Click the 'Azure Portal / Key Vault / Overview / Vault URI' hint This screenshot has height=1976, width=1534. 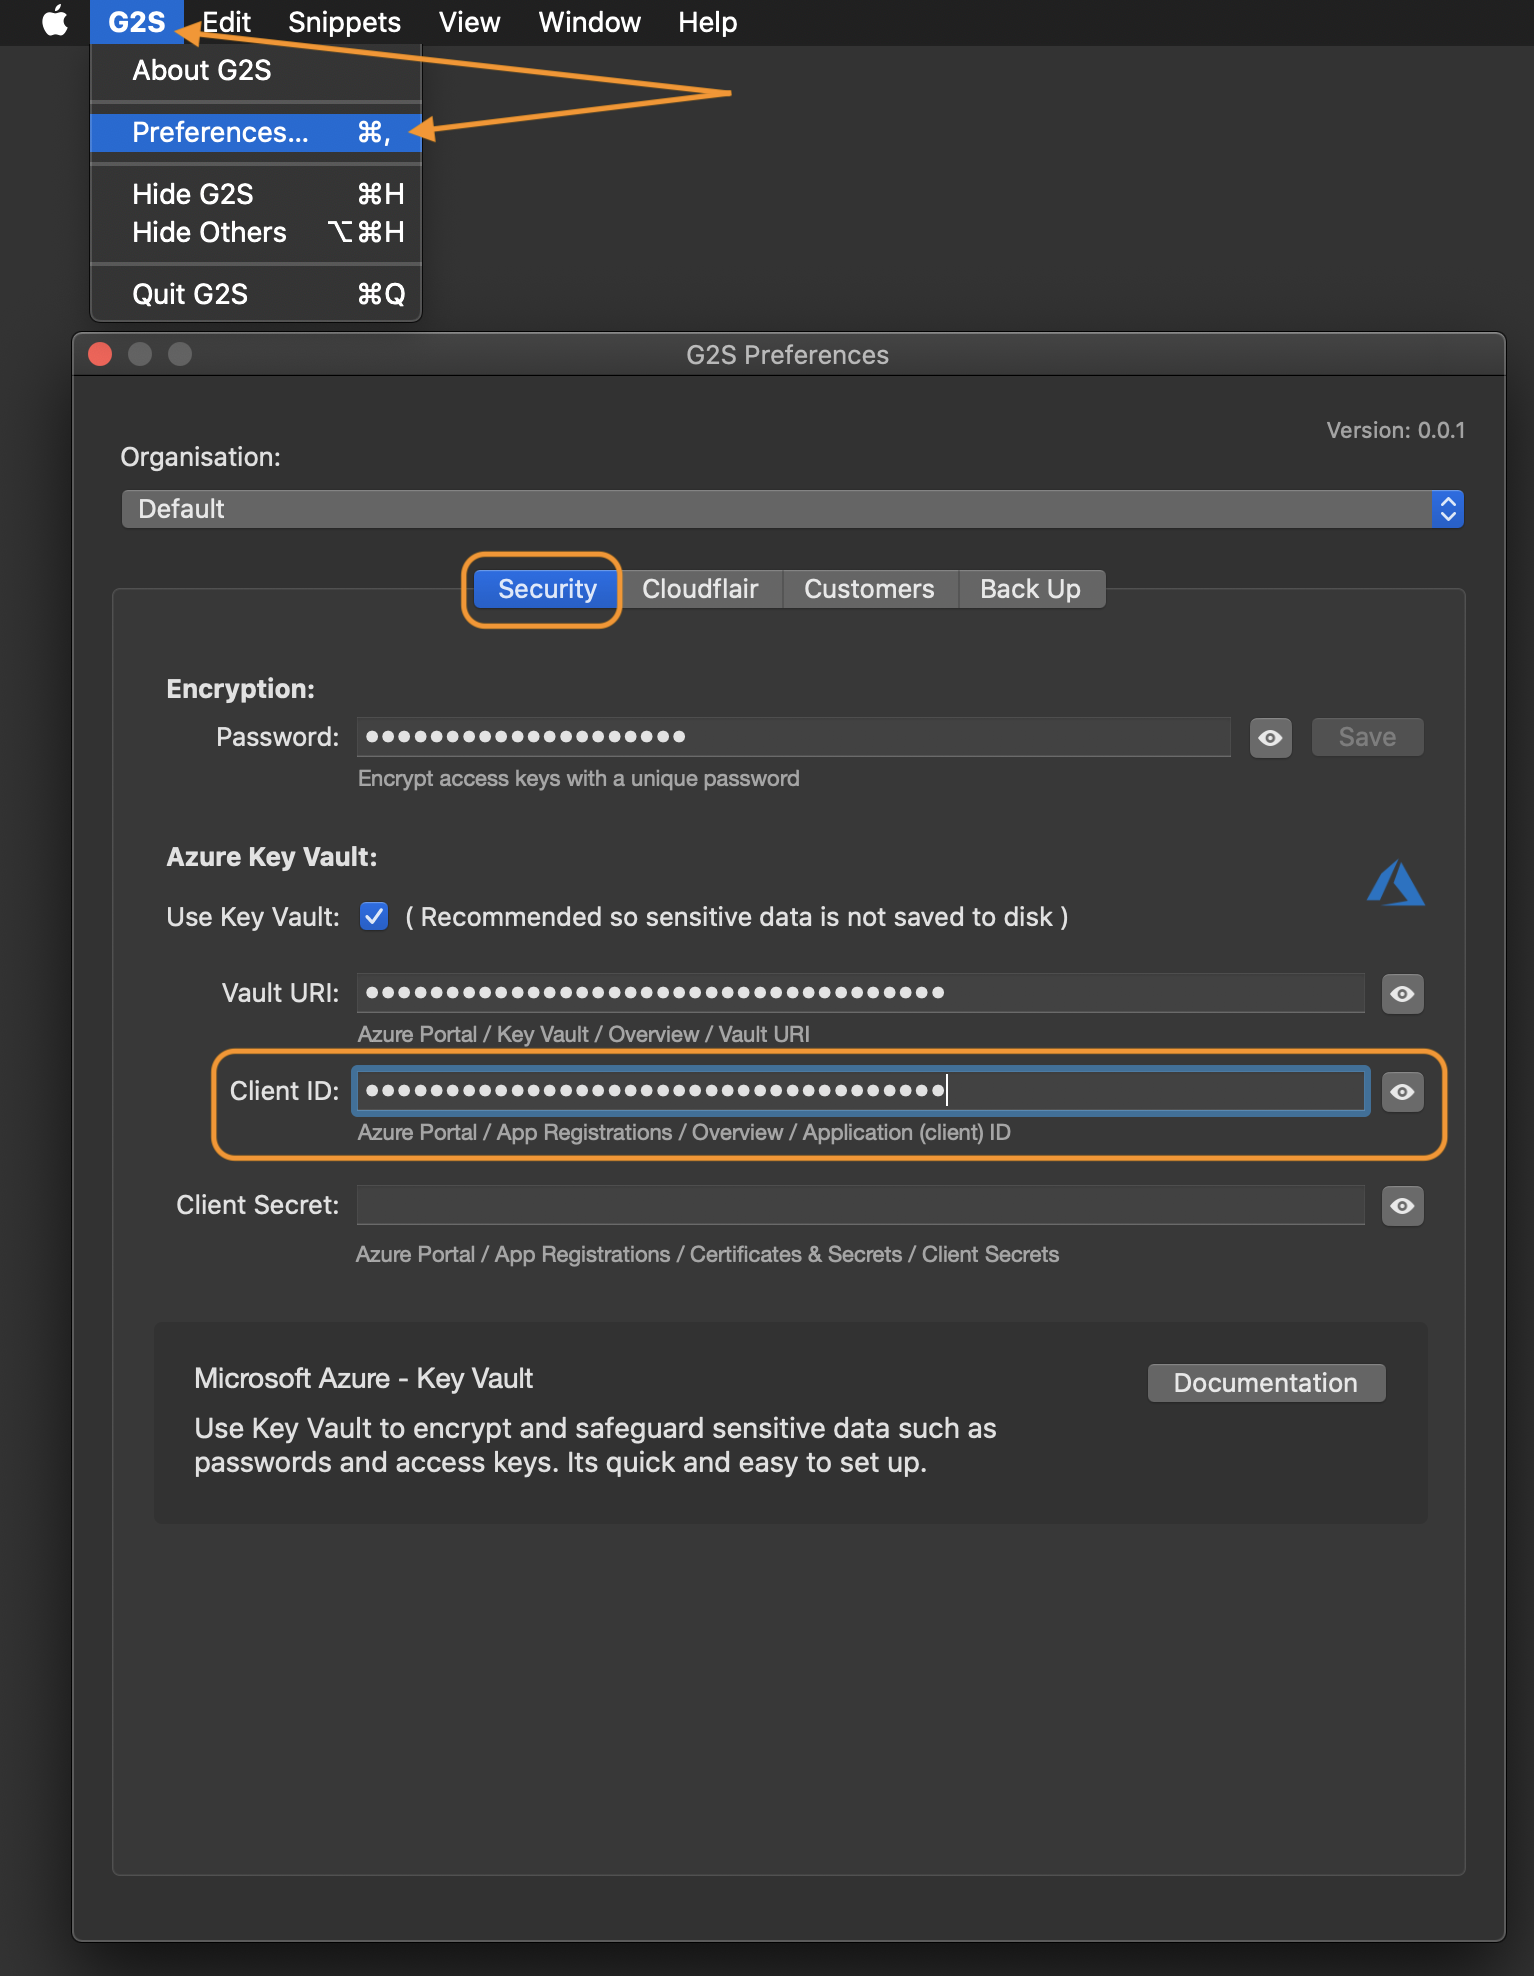click(584, 1034)
